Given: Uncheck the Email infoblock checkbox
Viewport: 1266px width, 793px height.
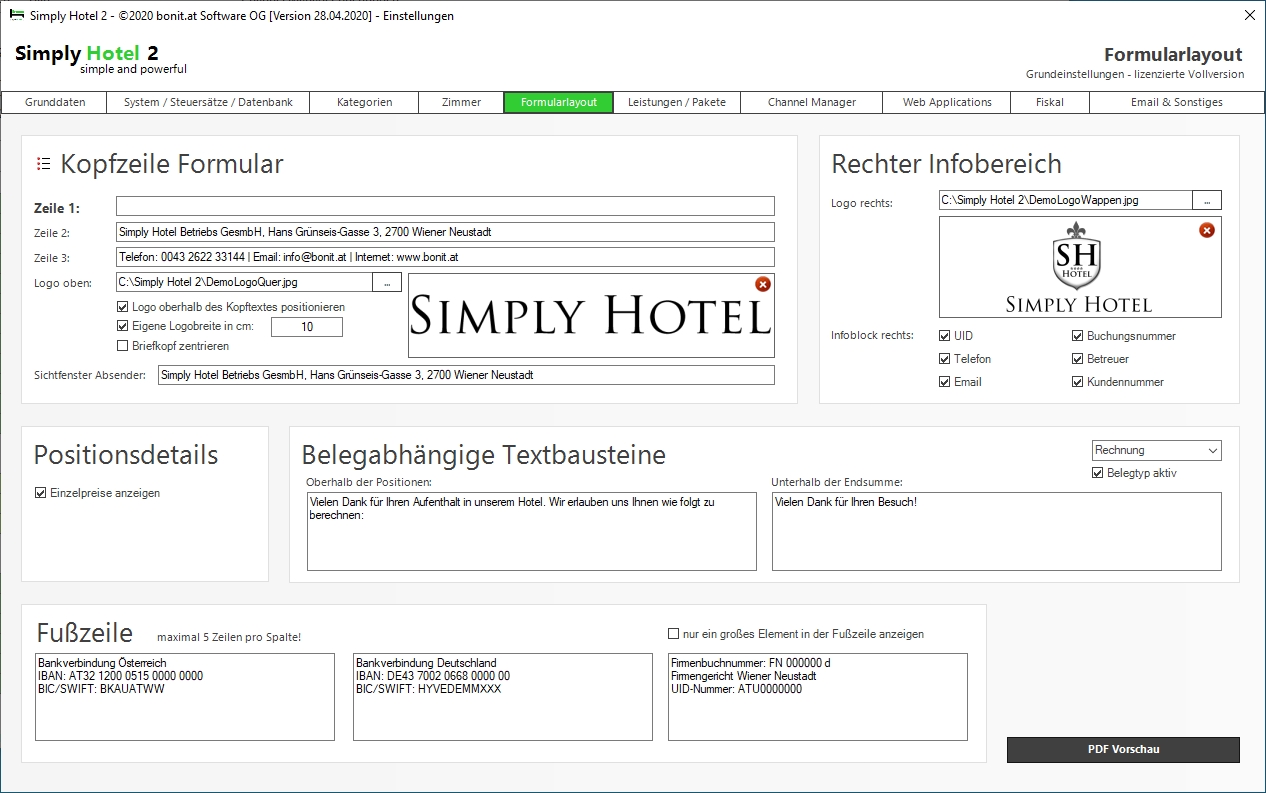Looking at the screenshot, I should click(946, 382).
